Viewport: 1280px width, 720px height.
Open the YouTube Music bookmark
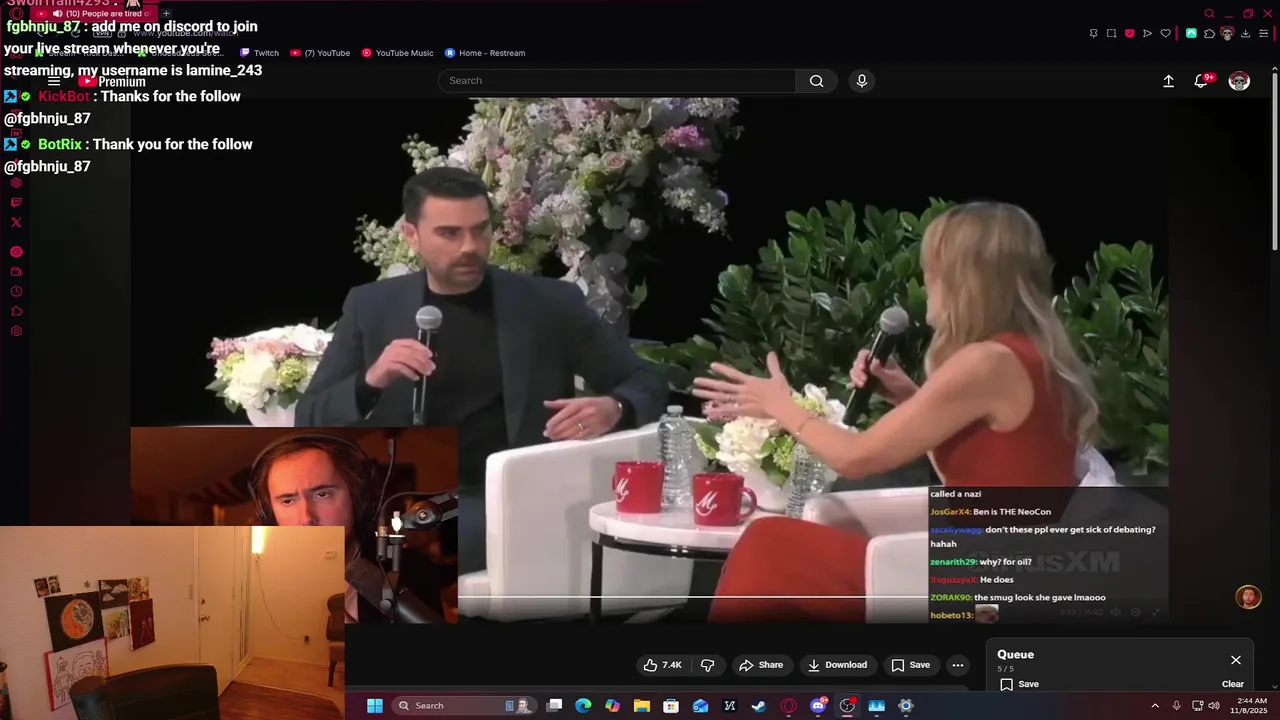click(x=397, y=53)
